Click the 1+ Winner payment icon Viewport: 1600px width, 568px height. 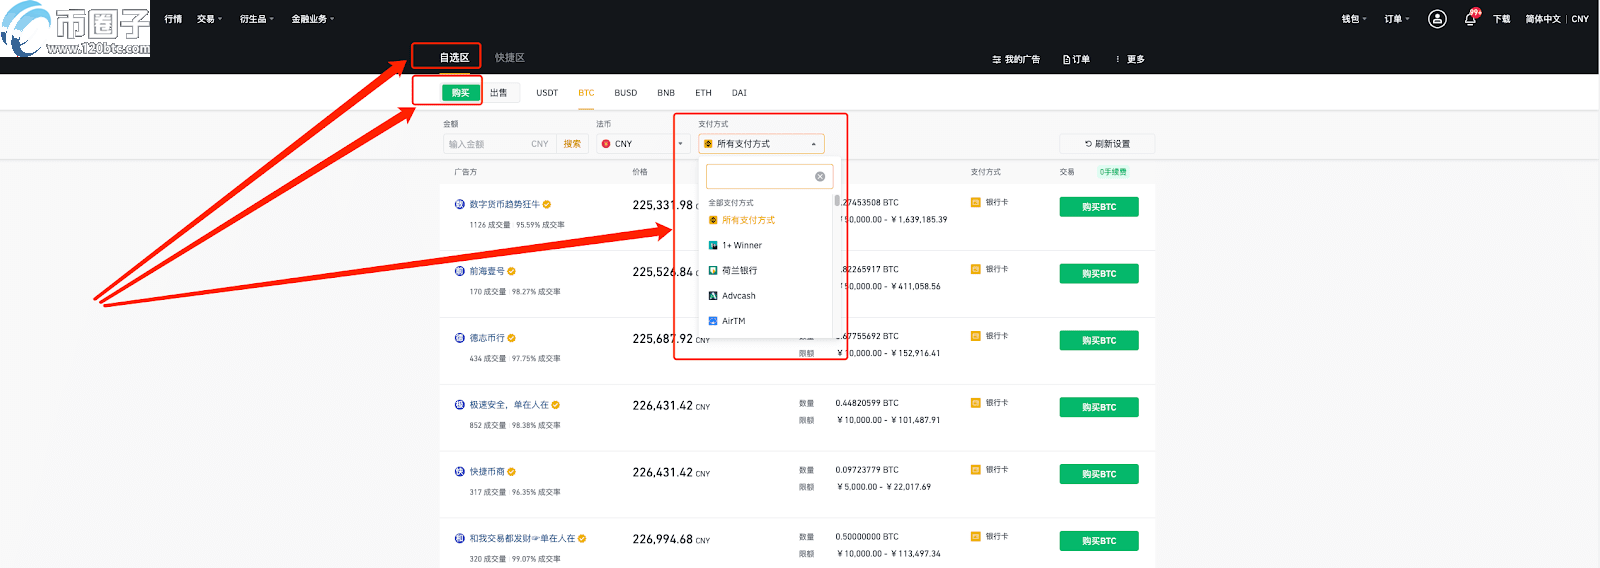[713, 245]
